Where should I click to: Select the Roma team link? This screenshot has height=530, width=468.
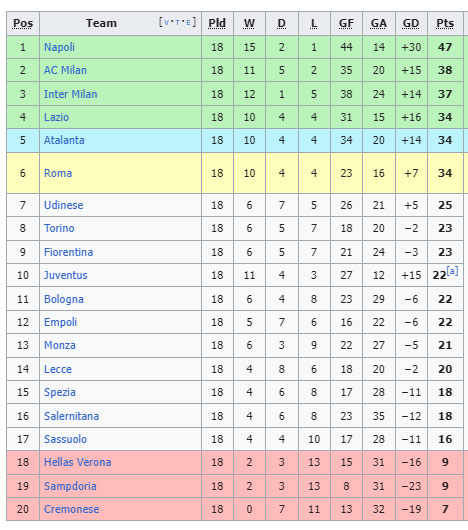(x=58, y=173)
